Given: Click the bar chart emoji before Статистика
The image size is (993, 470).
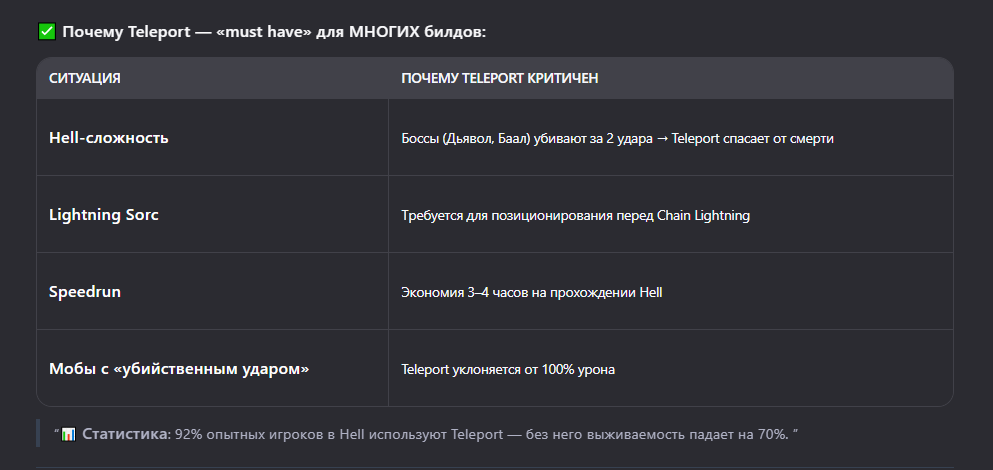Looking at the screenshot, I should pos(68,435).
